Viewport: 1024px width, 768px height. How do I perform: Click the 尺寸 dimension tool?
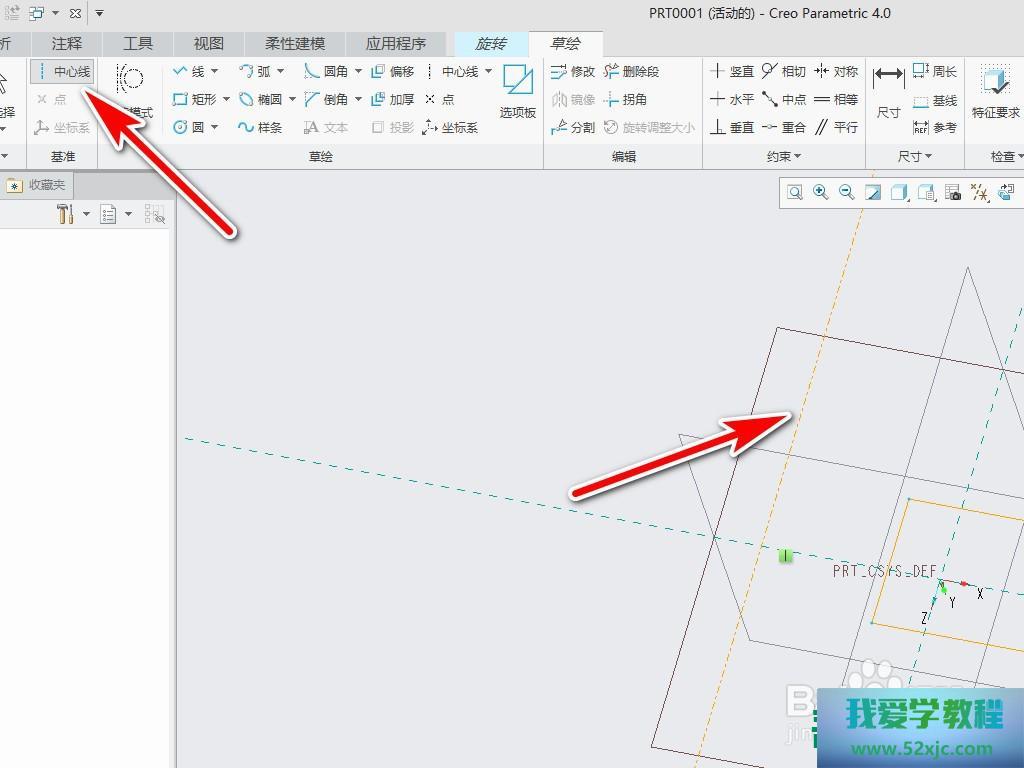(888, 91)
